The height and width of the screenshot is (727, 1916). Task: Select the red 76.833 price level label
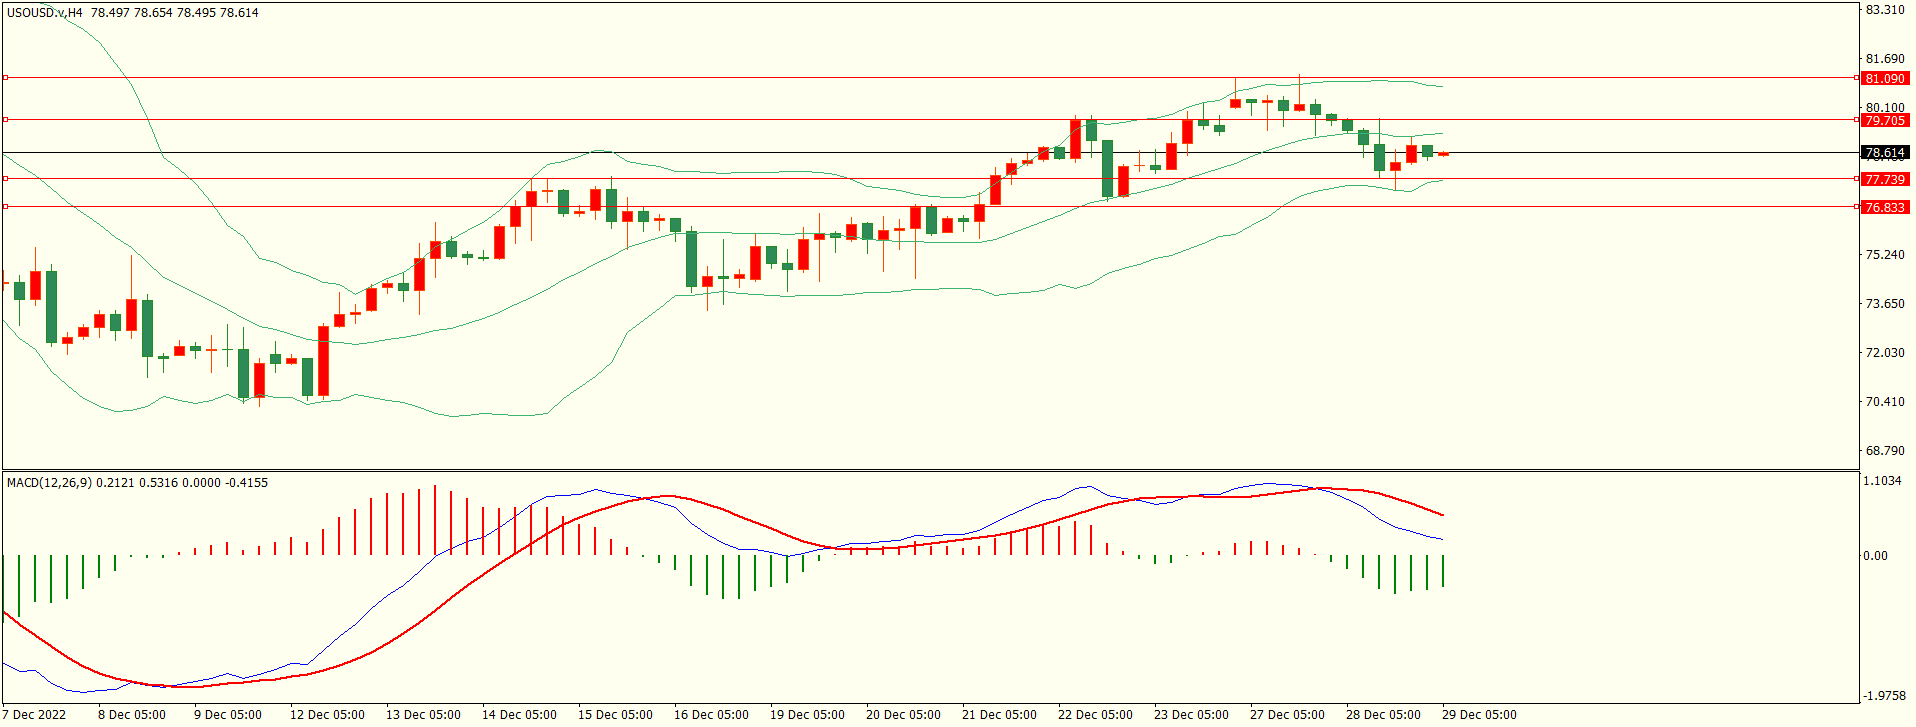1884,207
